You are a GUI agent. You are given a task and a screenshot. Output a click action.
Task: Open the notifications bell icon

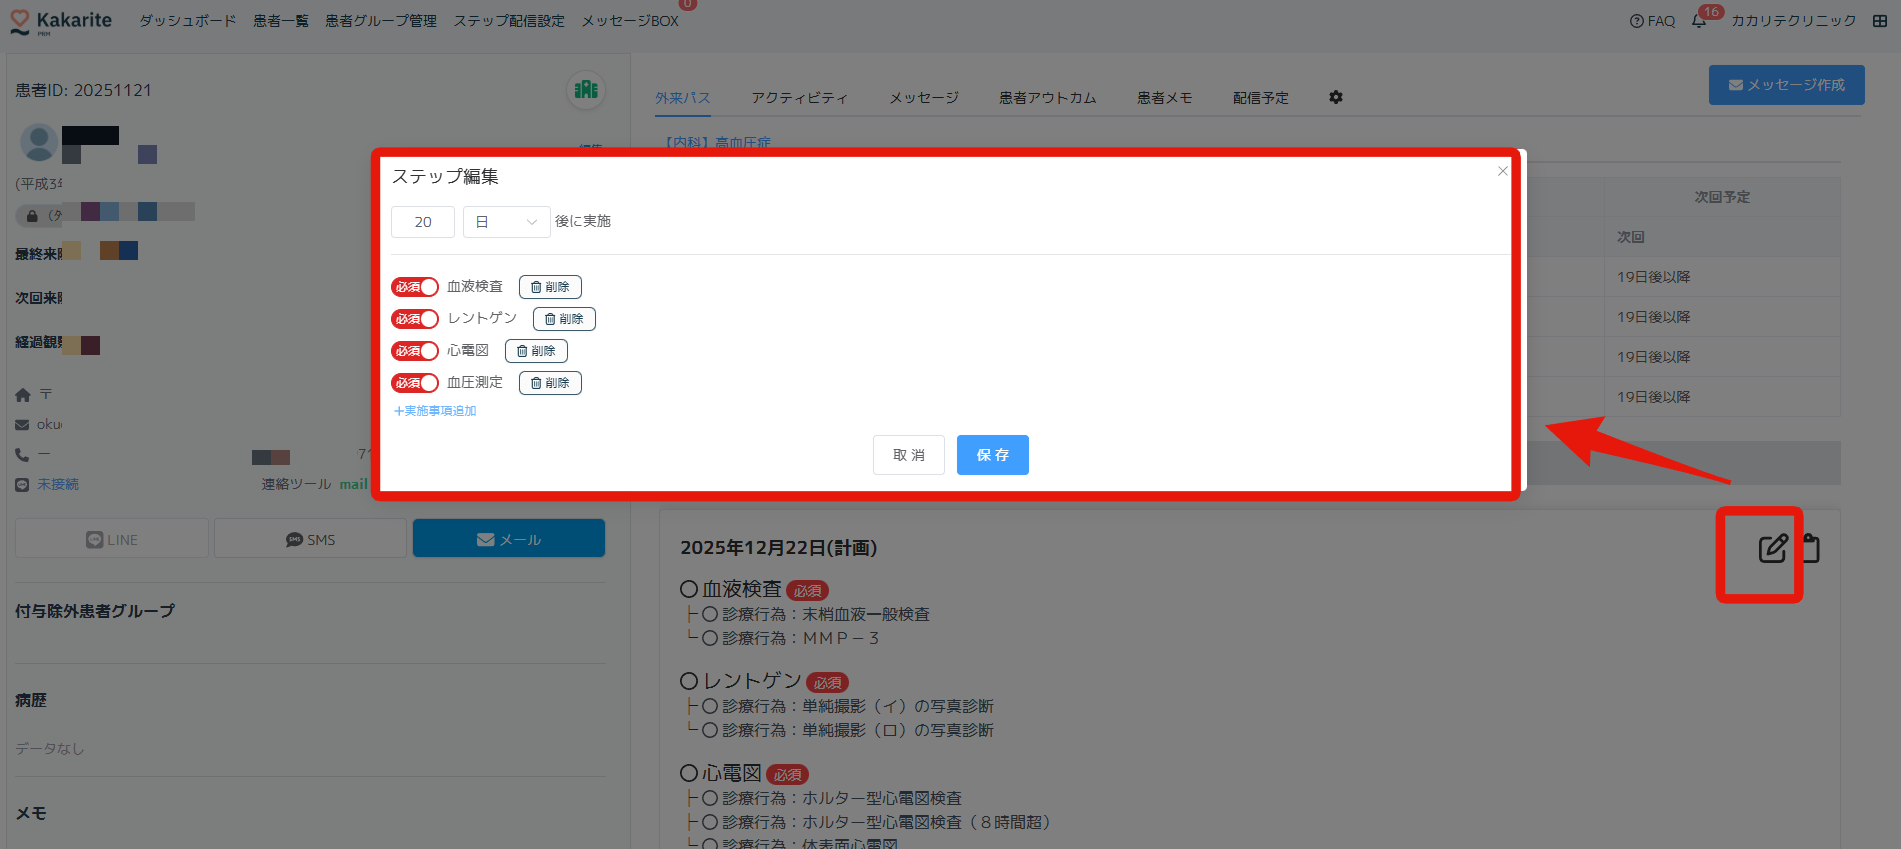pyautogui.click(x=1699, y=21)
